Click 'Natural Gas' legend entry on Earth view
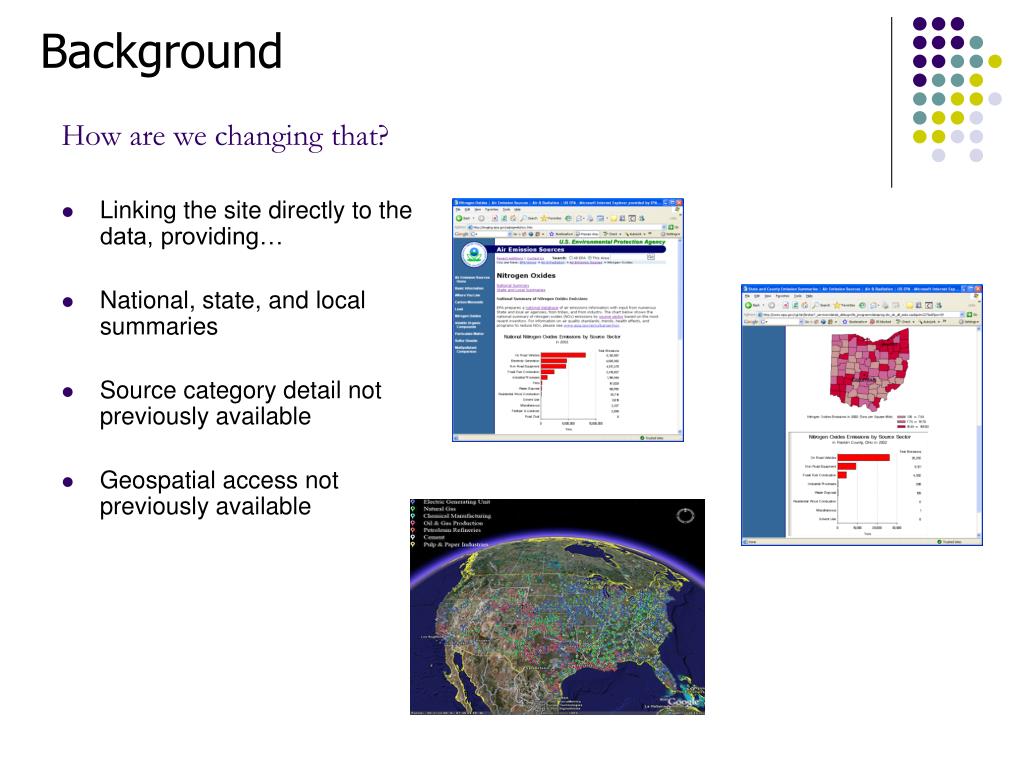The width and height of the screenshot is (1024, 768). [439, 509]
